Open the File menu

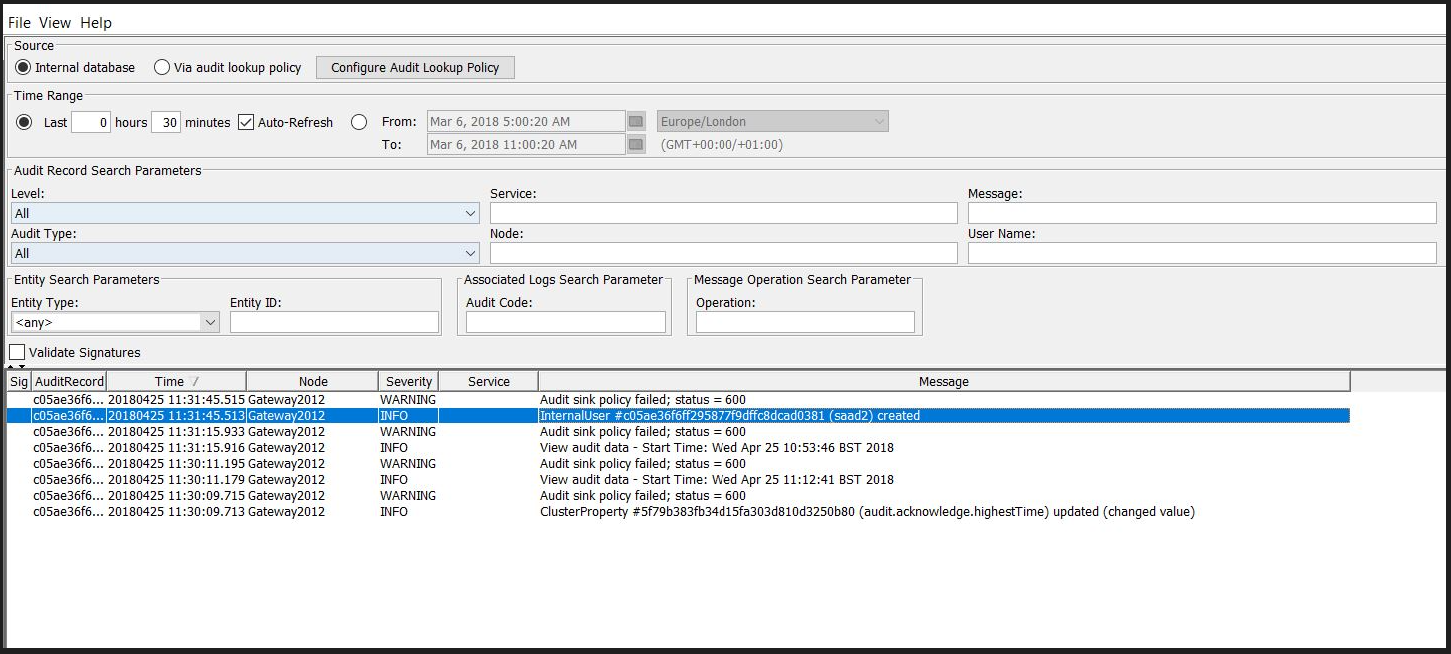click(x=19, y=22)
